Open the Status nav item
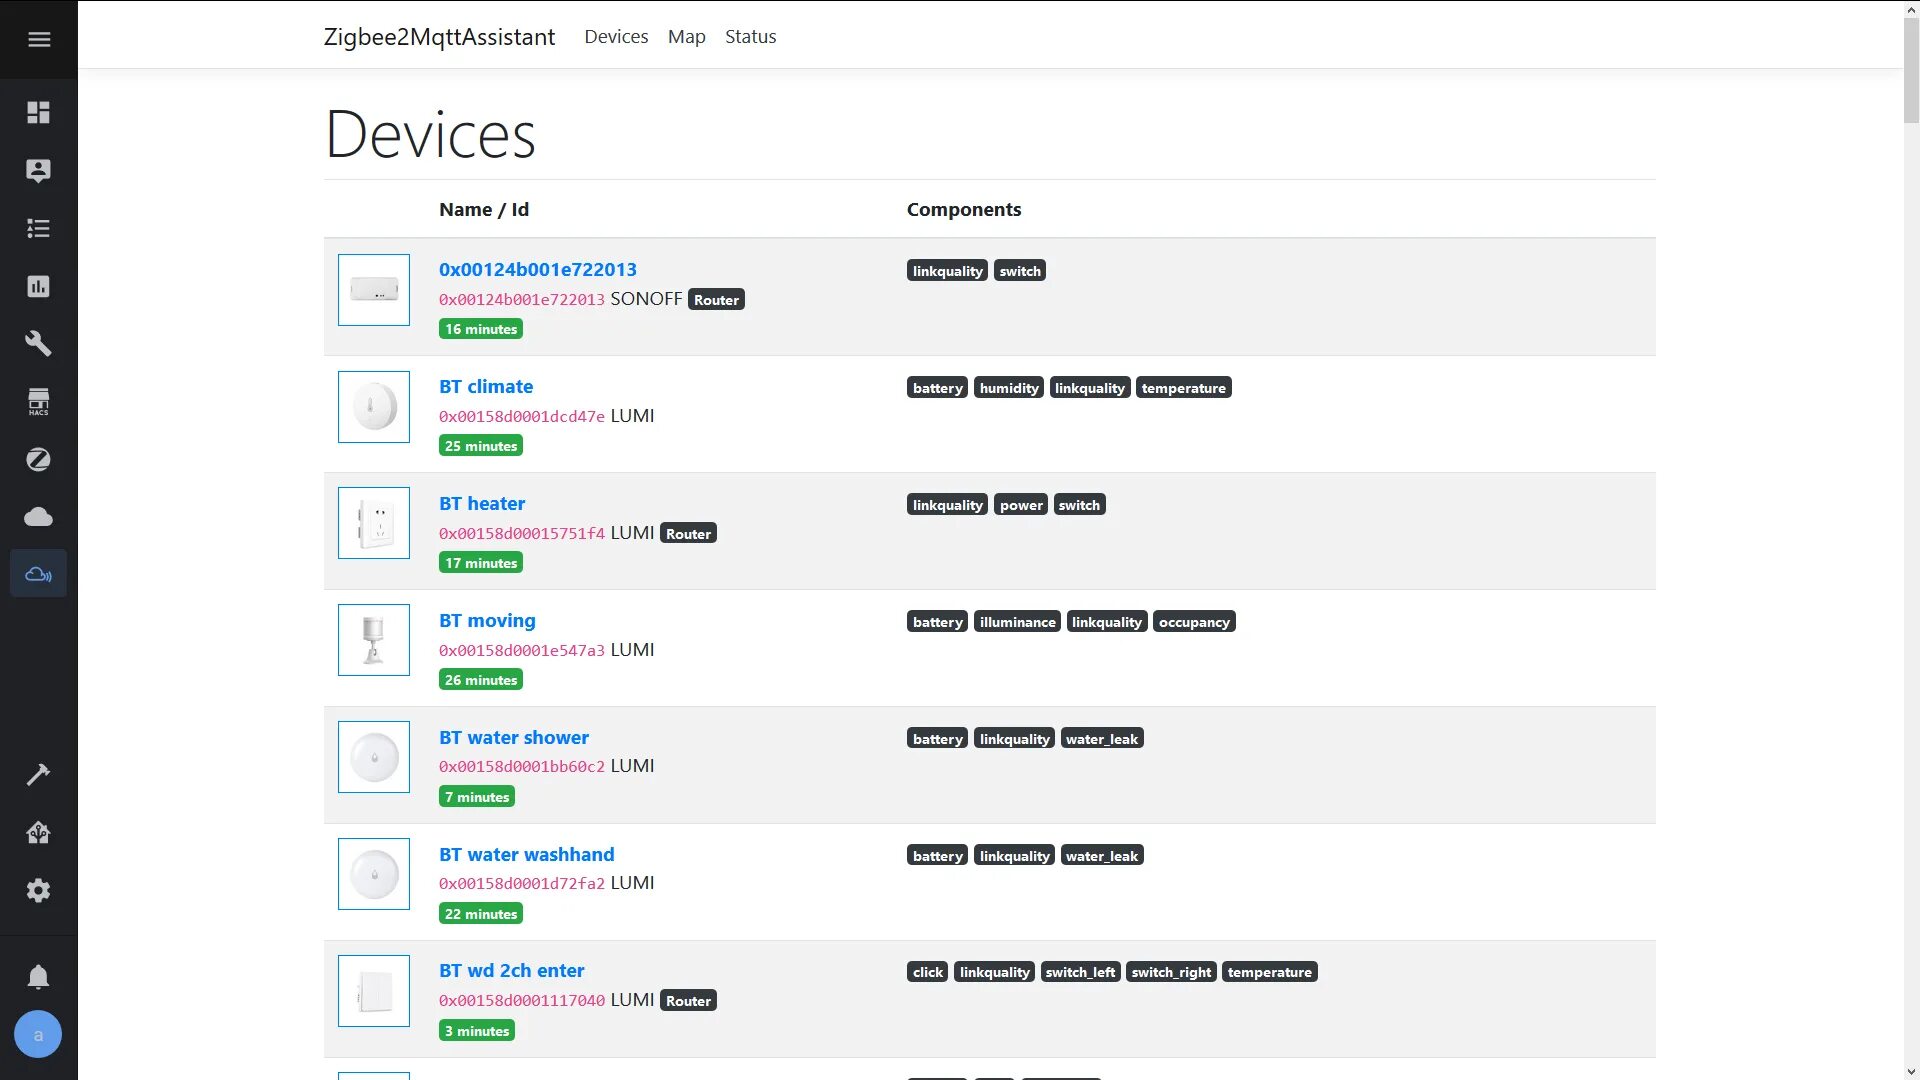 (750, 37)
